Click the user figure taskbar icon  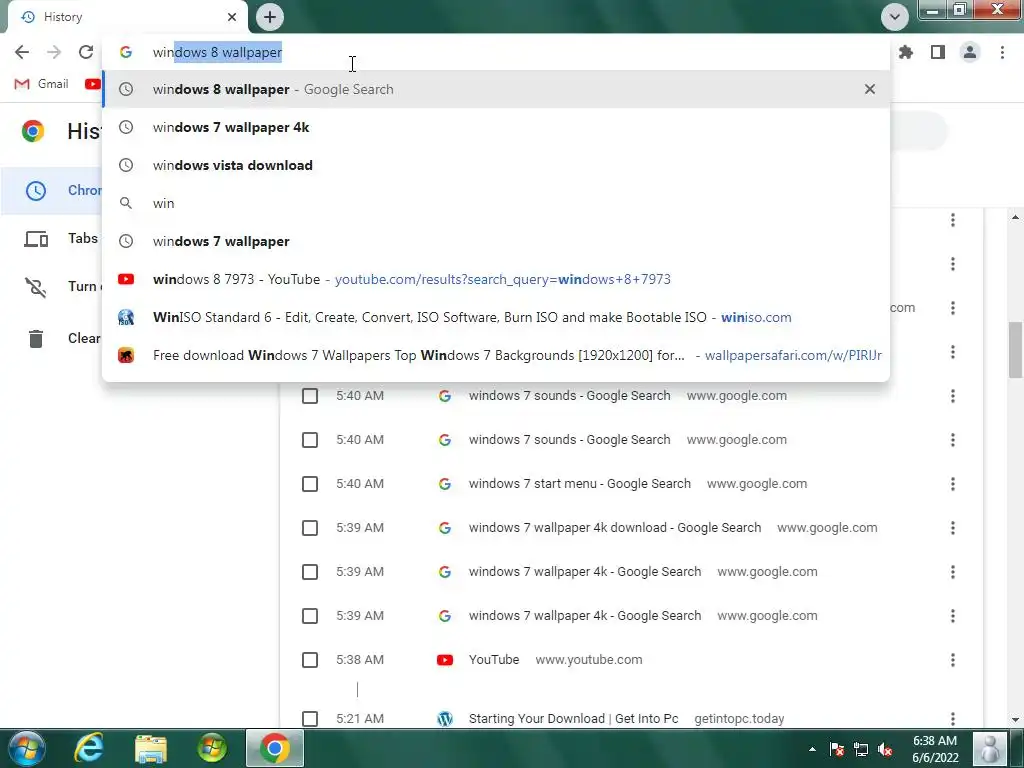pyautogui.click(x=989, y=748)
